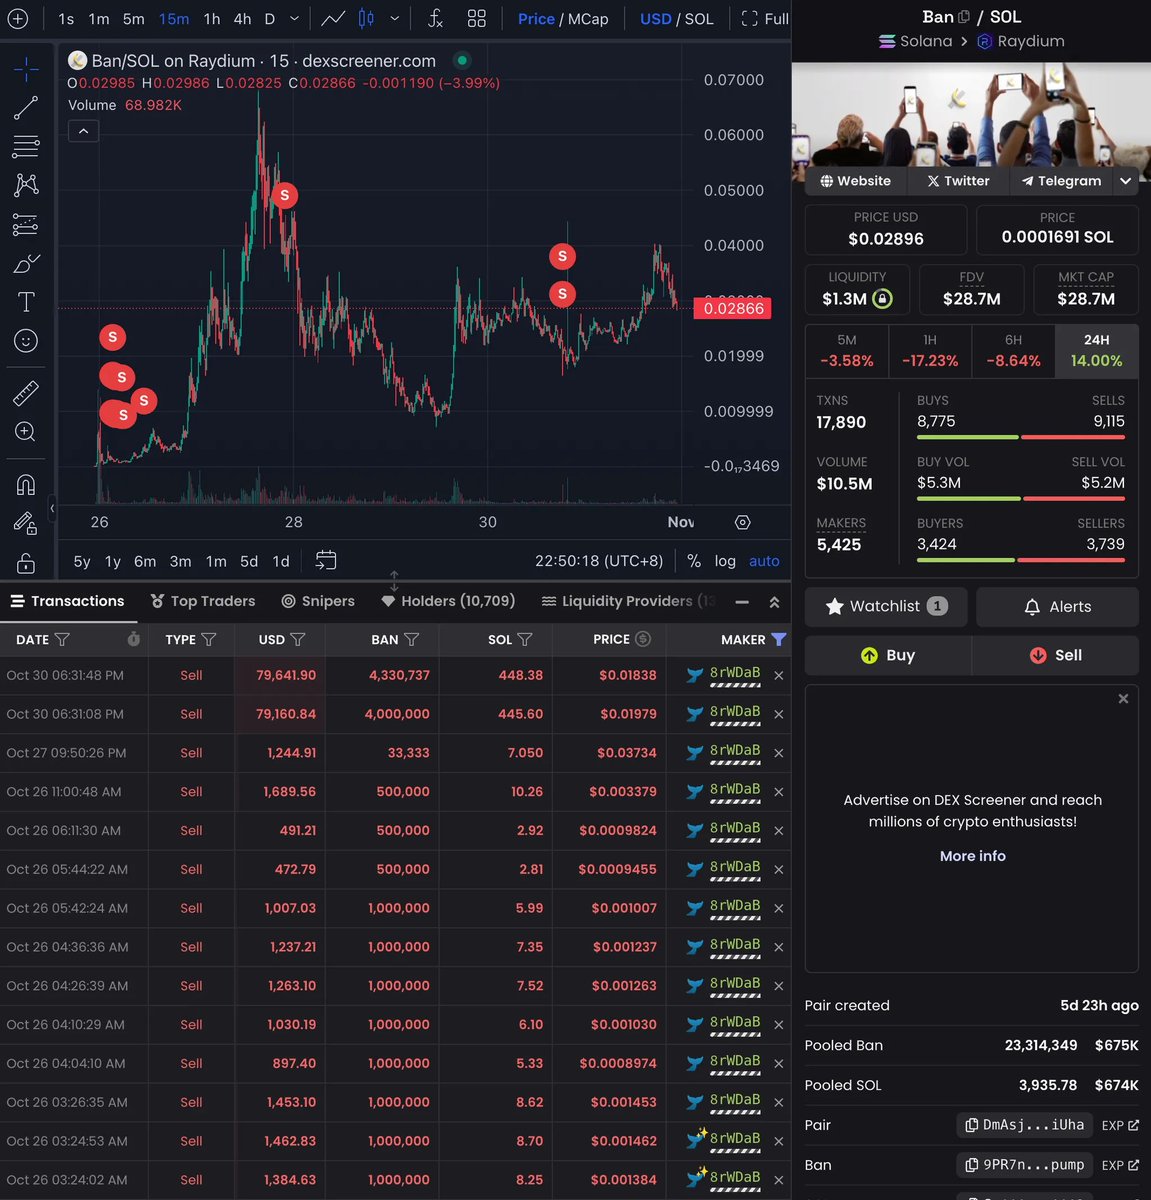Expand the social links chevron

coord(1126,181)
